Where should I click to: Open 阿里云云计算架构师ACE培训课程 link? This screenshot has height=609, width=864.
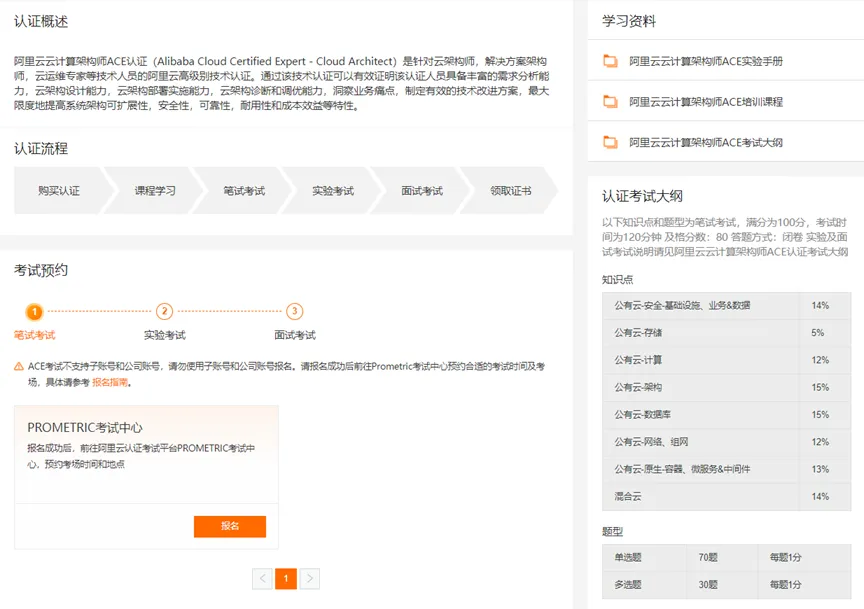click(x=706, y=102)
